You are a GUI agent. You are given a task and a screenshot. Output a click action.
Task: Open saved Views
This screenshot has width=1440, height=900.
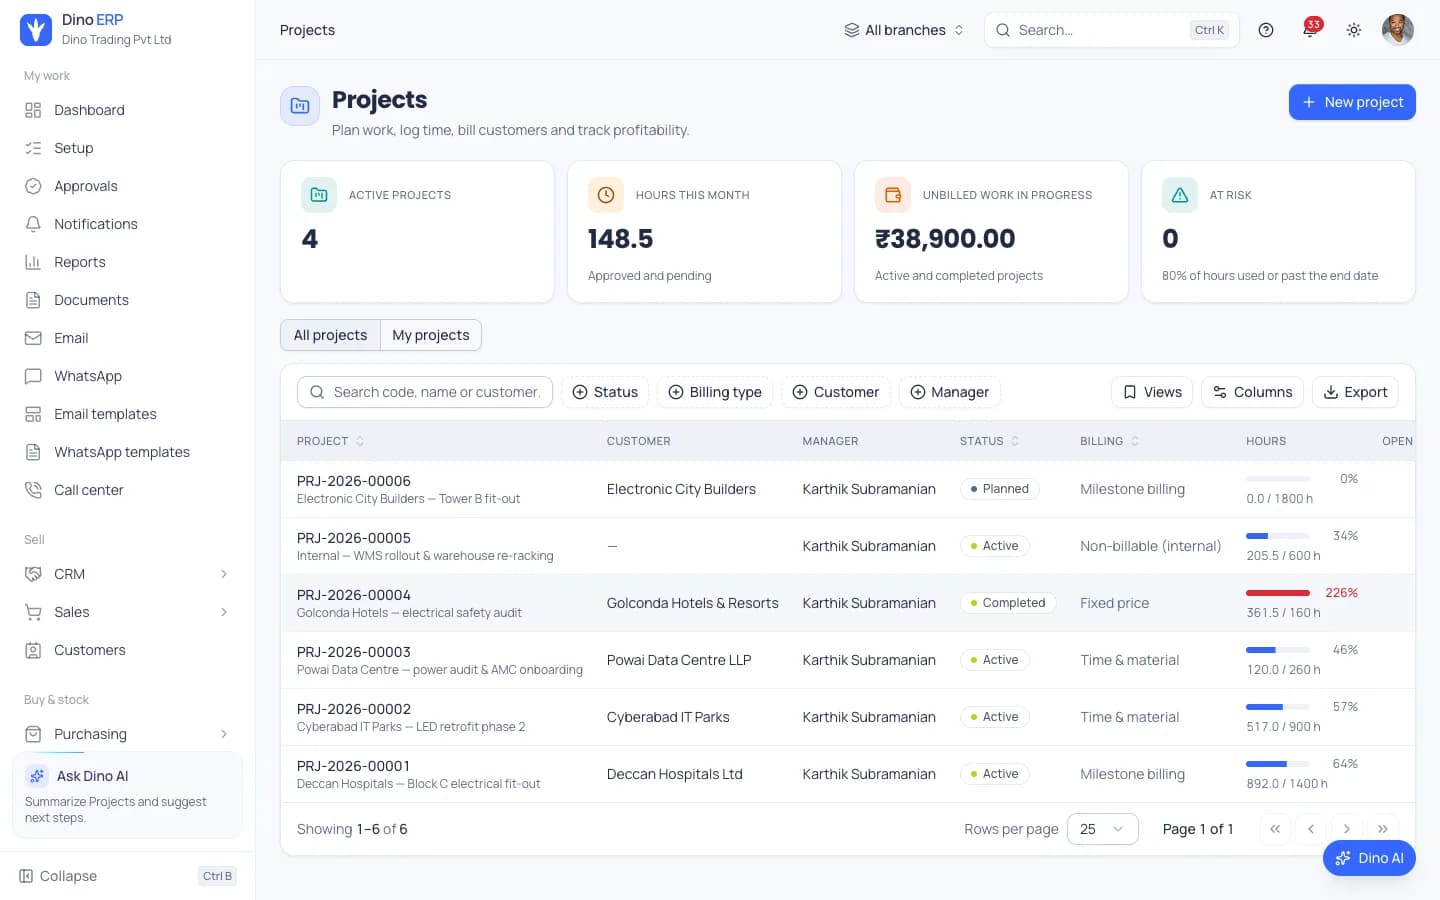(x=1152, y=392)
